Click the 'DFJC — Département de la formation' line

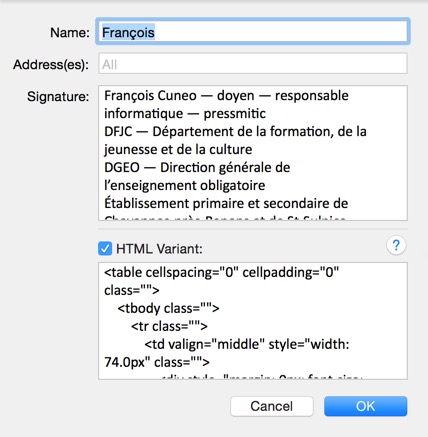click(235, 132)
